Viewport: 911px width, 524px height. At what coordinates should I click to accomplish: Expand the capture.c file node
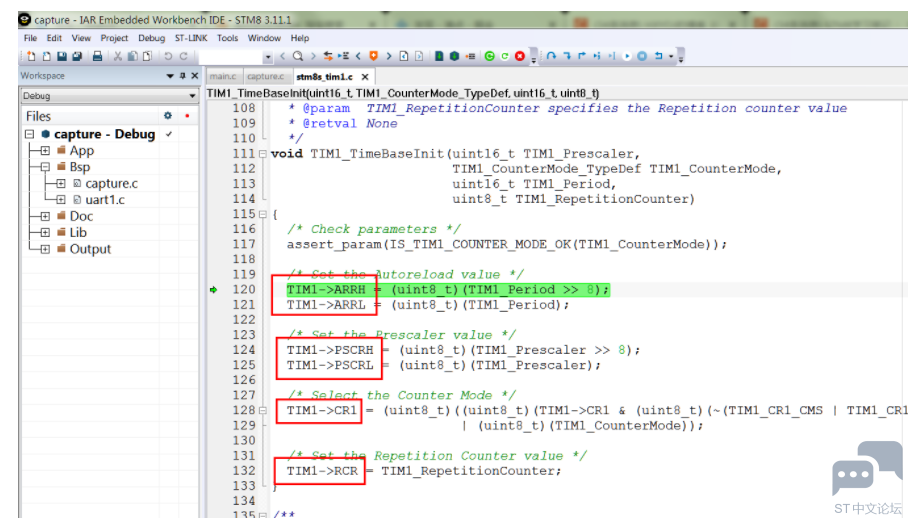point(61,184)
